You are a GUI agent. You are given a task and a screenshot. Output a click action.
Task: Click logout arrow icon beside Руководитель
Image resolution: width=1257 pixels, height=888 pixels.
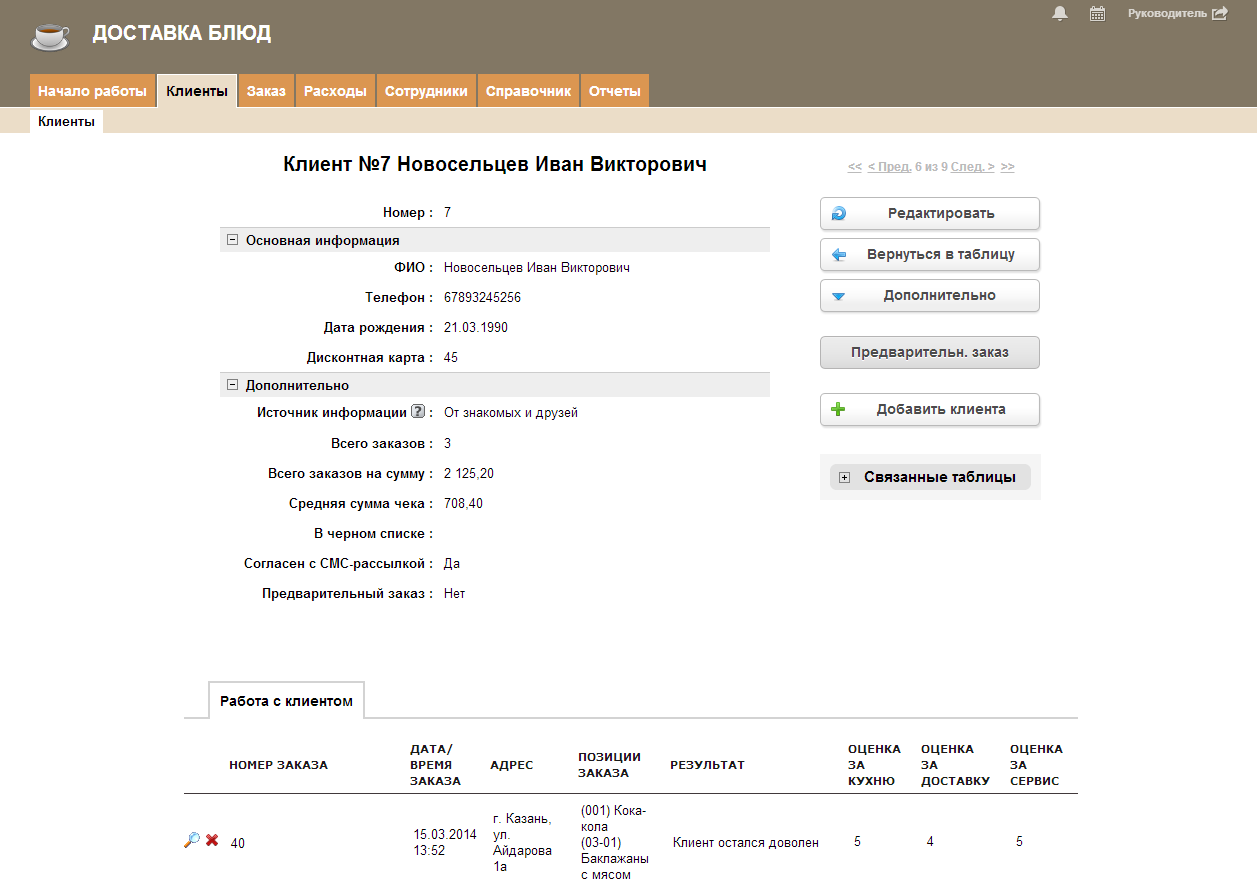coord(1219,14)
